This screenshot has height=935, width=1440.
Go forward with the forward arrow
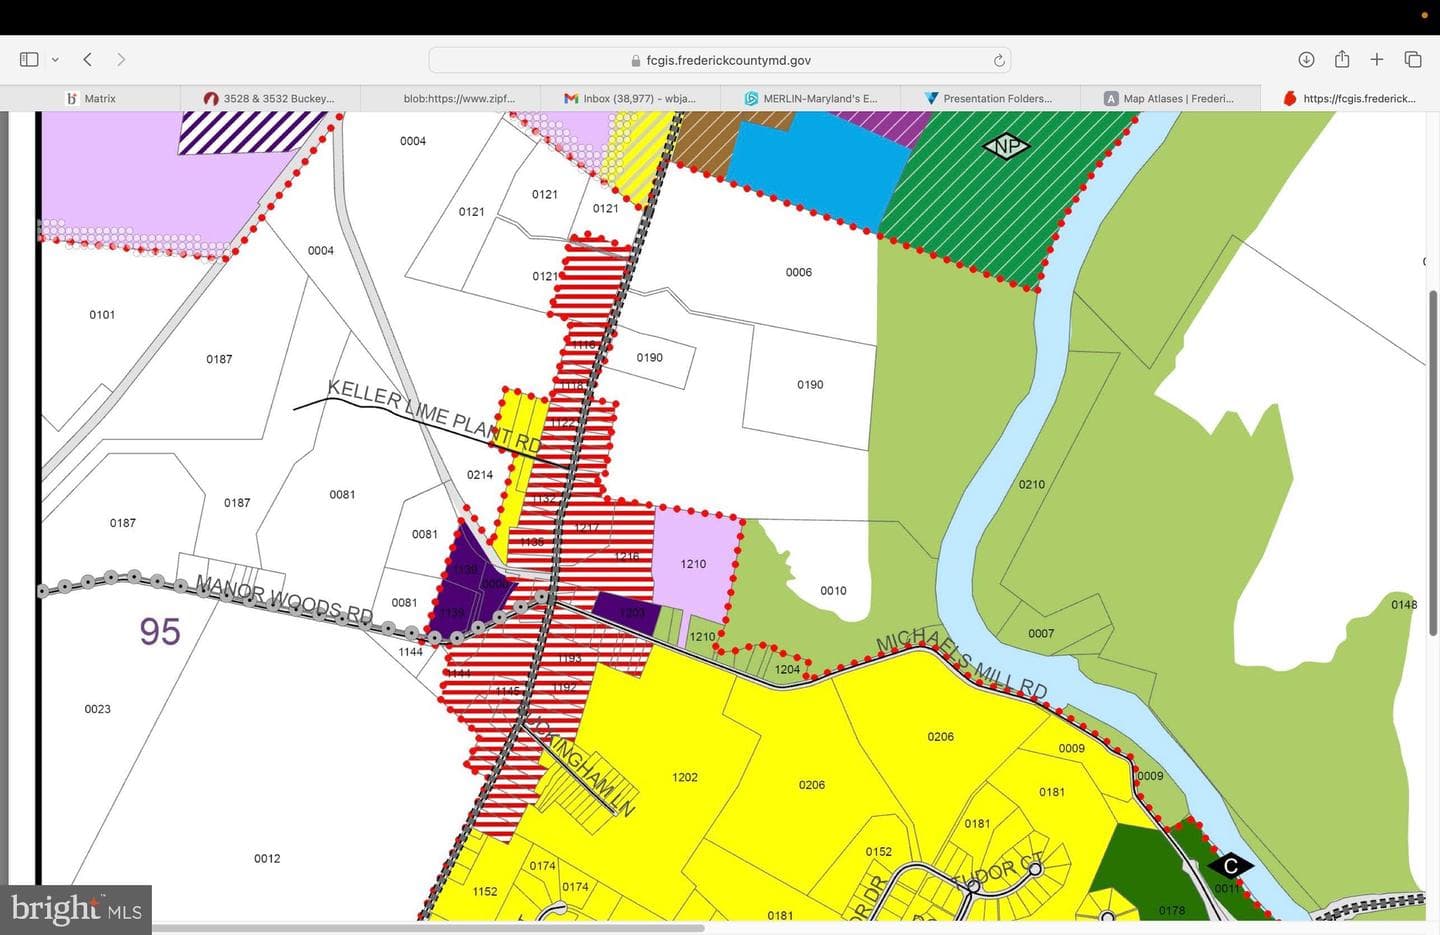pyautogui.click(x=121, y=60)
